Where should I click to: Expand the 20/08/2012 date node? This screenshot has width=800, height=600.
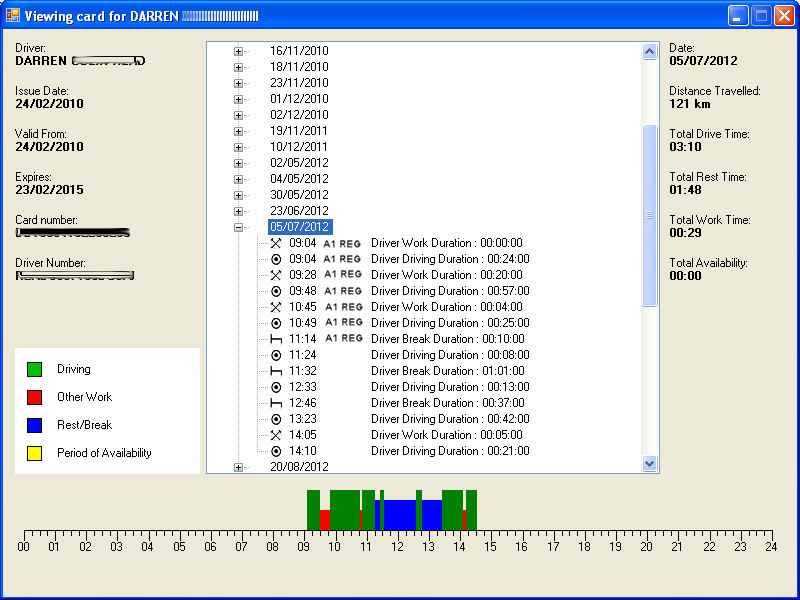click(x=238, y=467)
